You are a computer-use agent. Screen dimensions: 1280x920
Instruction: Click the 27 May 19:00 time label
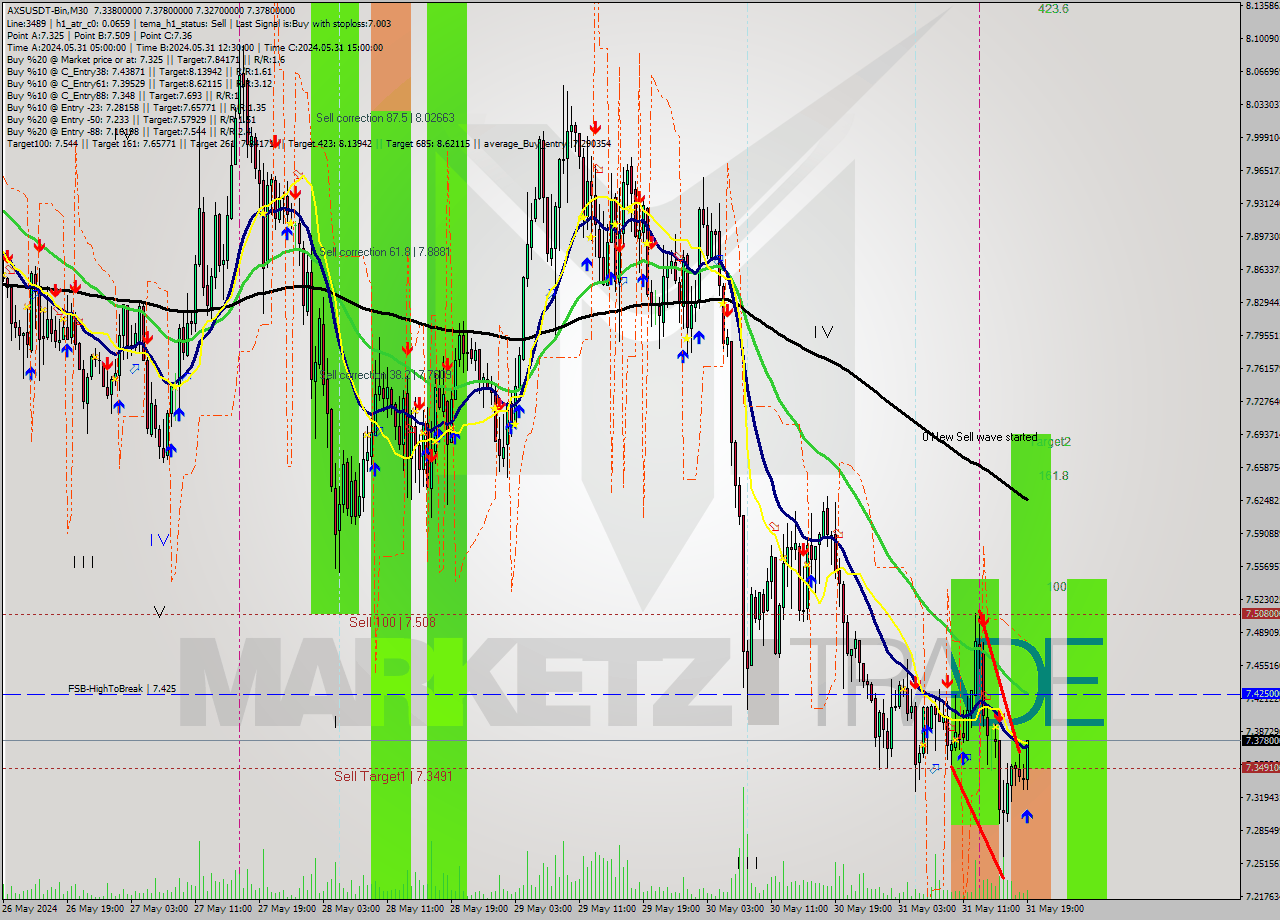pos(287,909)
